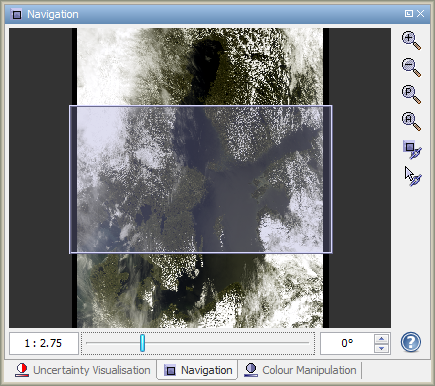
Task: Click the rotation angle 0° field
Action: tap(347, 343)
